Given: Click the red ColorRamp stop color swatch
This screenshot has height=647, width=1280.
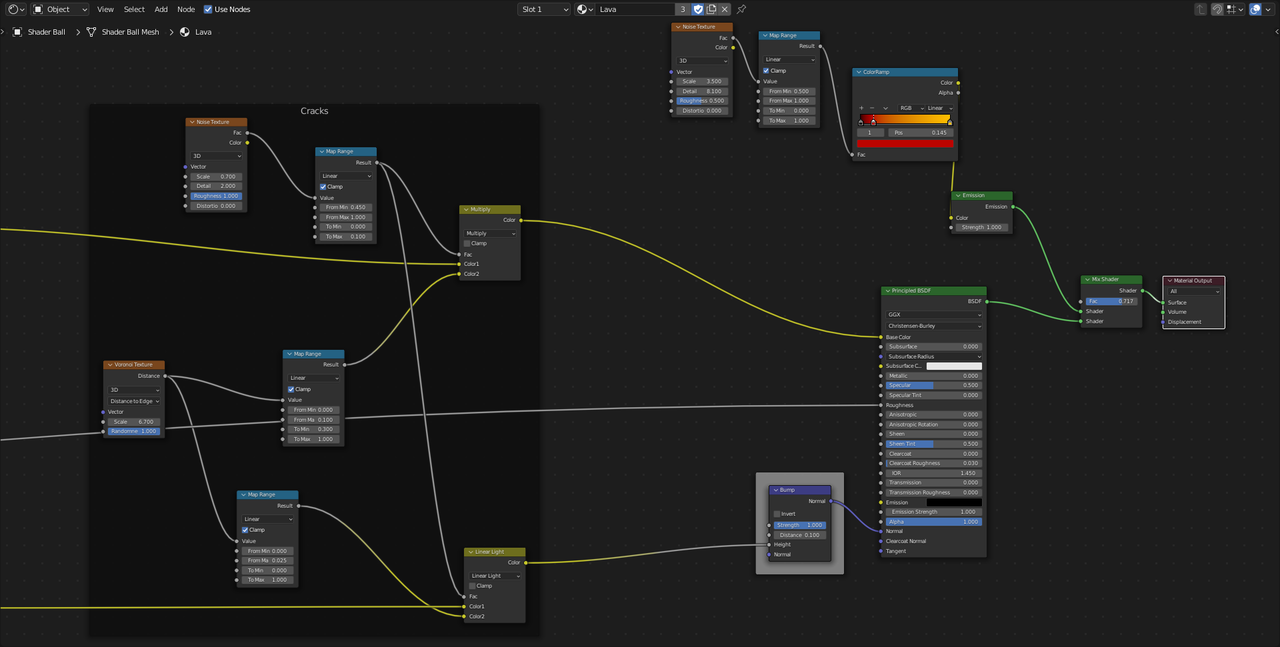Looking at the screenshot, I should pyautogui.click(x=905, y=143).
